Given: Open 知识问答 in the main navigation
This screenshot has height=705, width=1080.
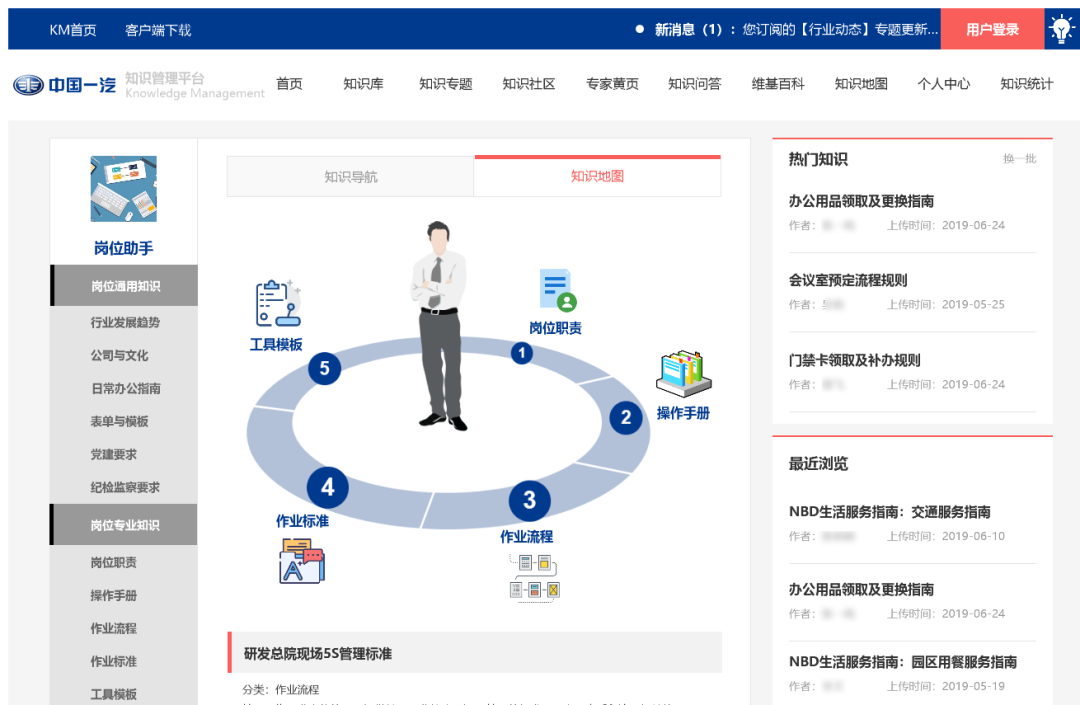Looking at the screenshot, I should click(x=694, y=84).
